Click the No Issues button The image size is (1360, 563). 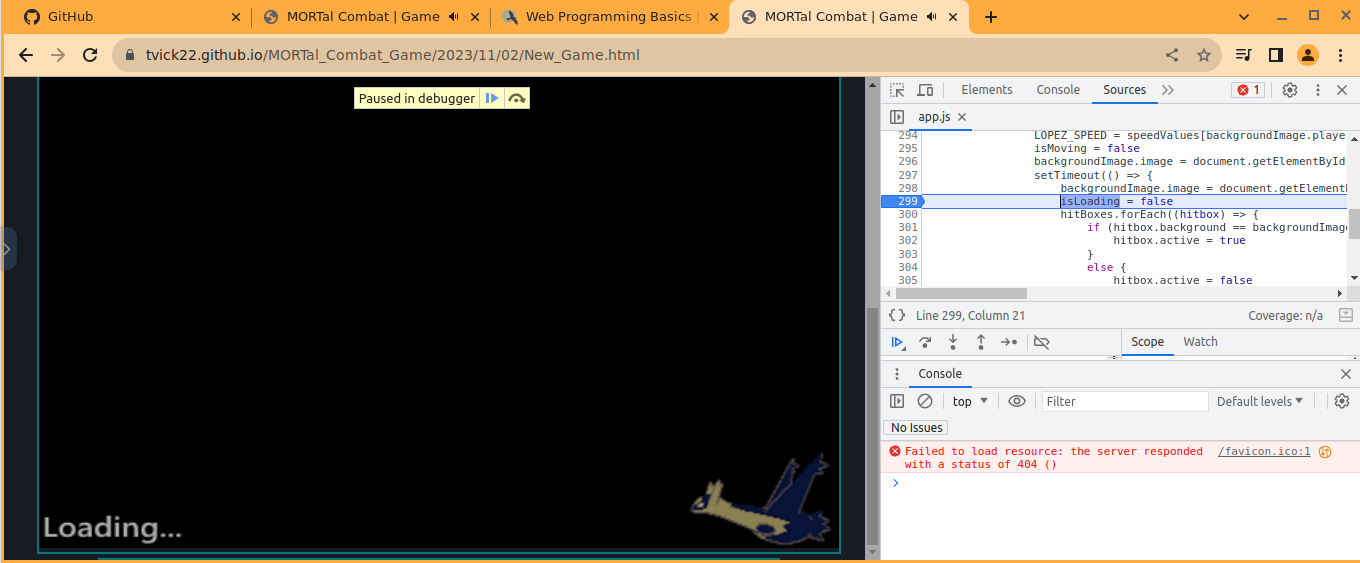916,428
